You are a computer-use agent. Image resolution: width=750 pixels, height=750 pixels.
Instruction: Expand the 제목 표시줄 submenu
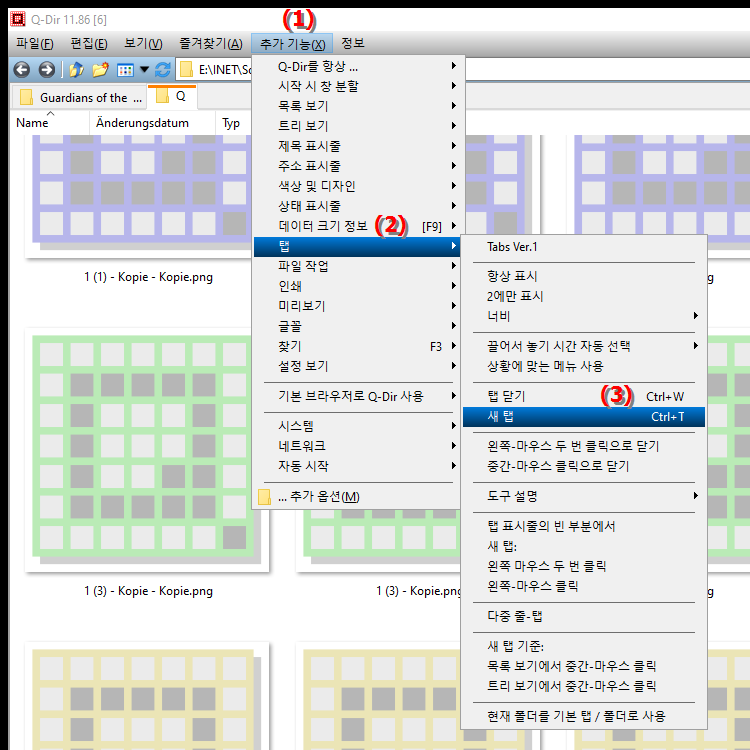pyautogui.click(x=356, y=146)
